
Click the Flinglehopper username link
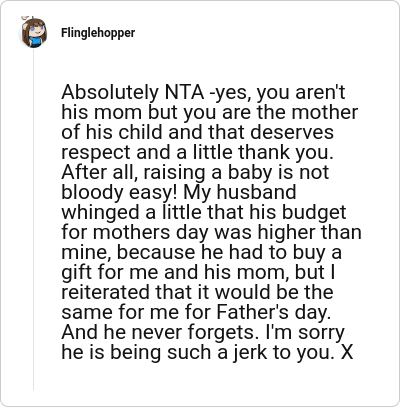pos(98,33)
